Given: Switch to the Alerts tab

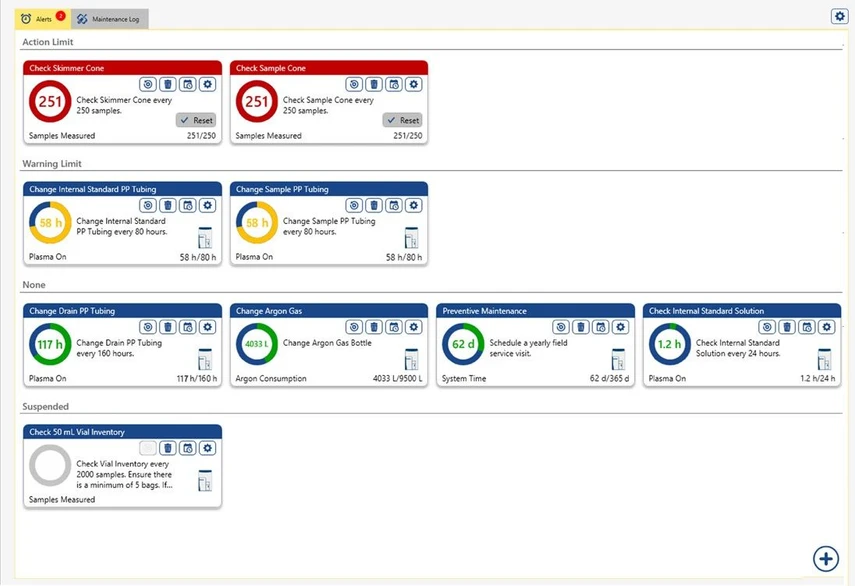Looking at the screenshot, I should point(42,18).
